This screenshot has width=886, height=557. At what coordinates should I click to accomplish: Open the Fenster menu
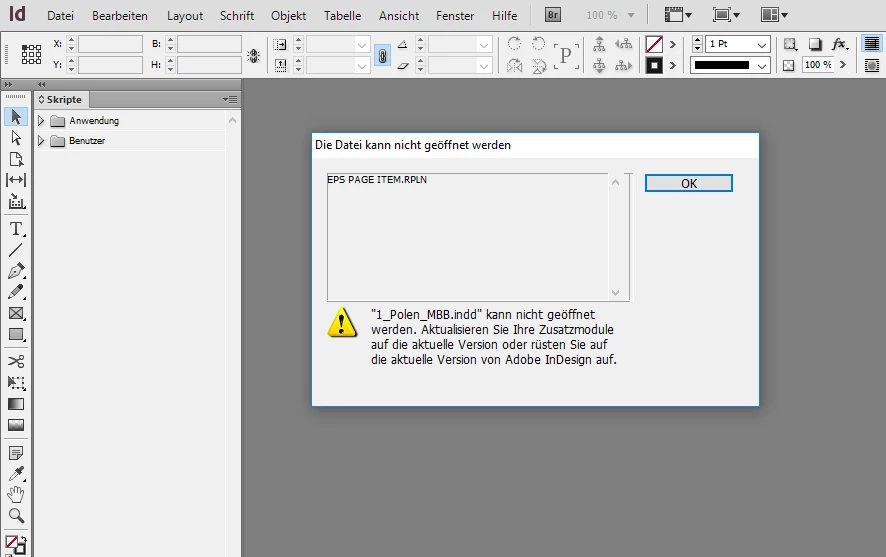[455, 16]
